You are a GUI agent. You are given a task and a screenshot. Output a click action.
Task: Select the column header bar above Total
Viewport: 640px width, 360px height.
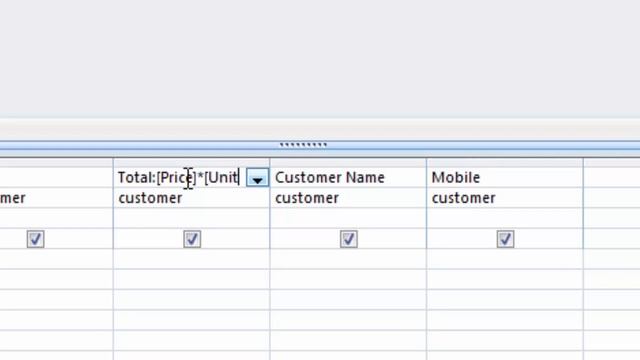click(x=191, y=162)
